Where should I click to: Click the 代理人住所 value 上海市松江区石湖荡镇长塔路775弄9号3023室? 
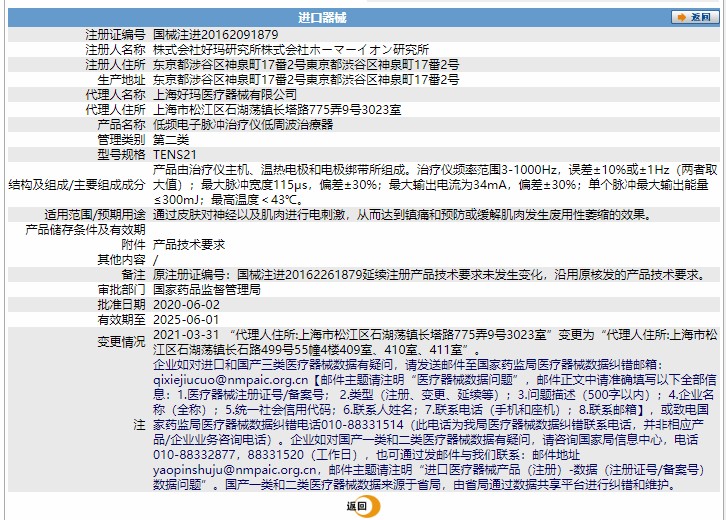coord(277,110)
